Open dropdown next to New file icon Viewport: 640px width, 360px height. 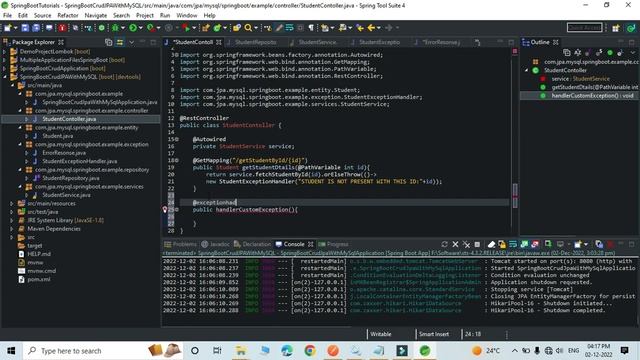point(16,28)
